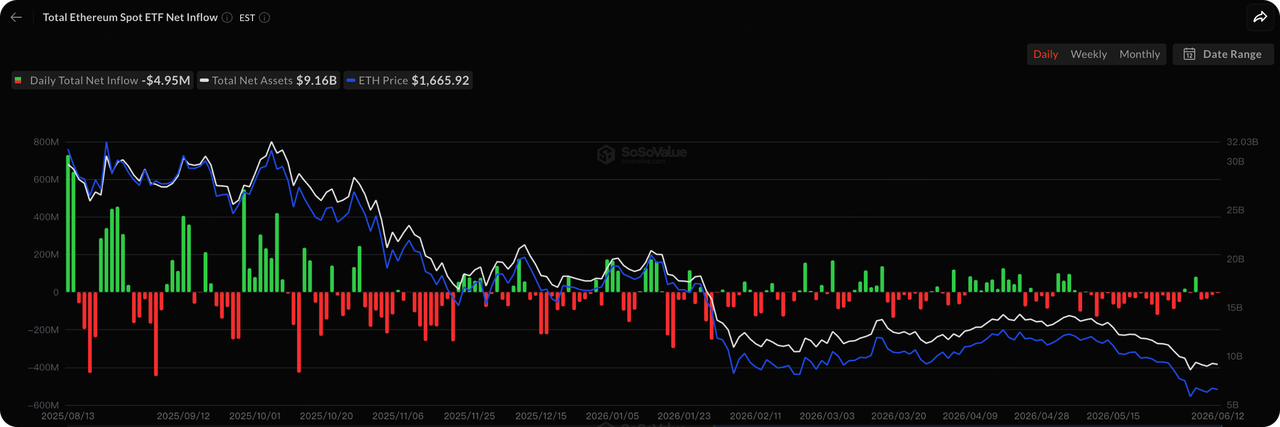Switch to the Monthly tab
Image resolution: width=1280 pixels, height=427 pixels.
coord(1139,54)
